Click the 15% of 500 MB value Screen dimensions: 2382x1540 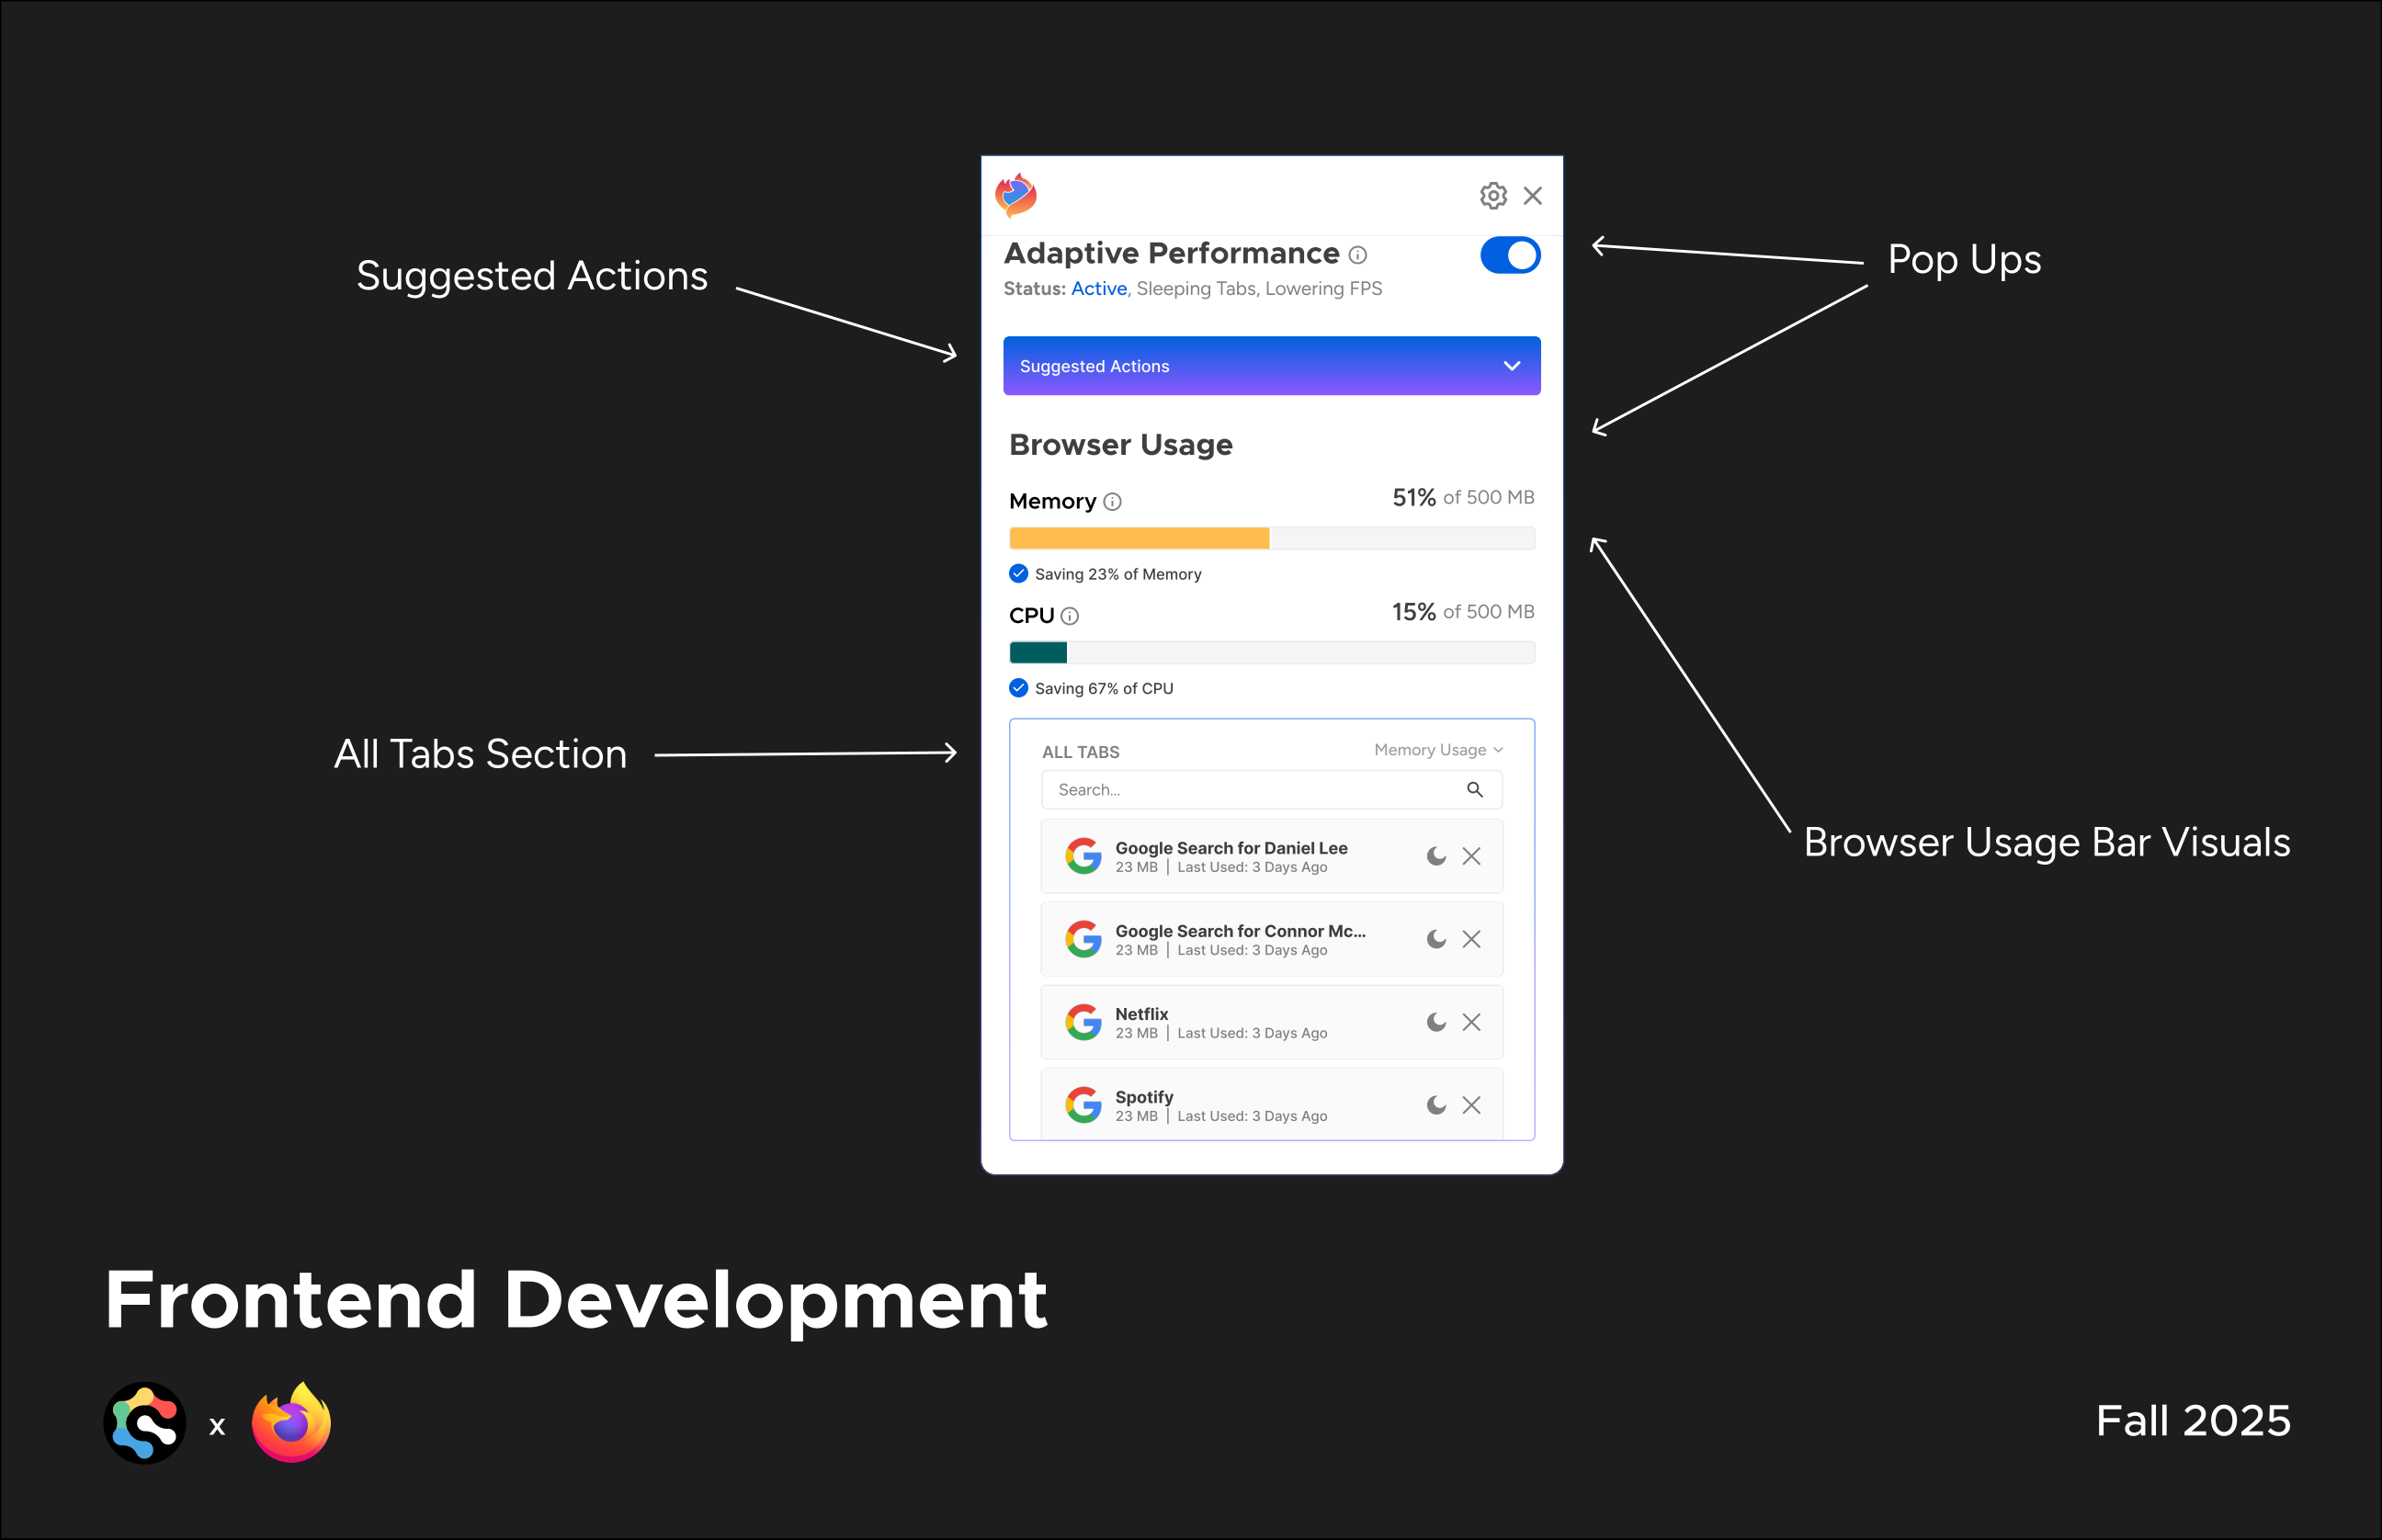(x=1463, y=612)
